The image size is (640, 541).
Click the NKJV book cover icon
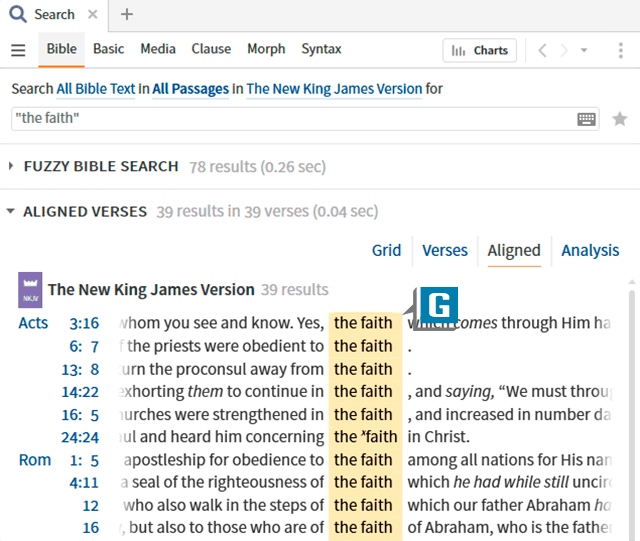tap(30, 290)
